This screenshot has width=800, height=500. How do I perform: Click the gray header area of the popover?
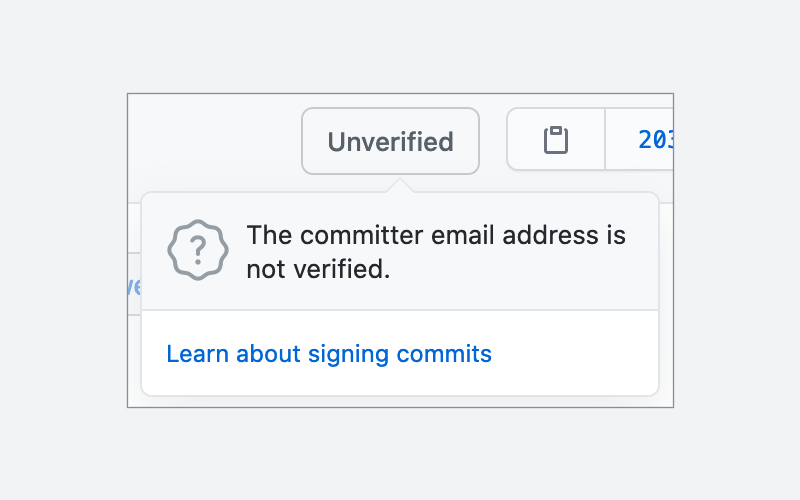coord(400,251)
